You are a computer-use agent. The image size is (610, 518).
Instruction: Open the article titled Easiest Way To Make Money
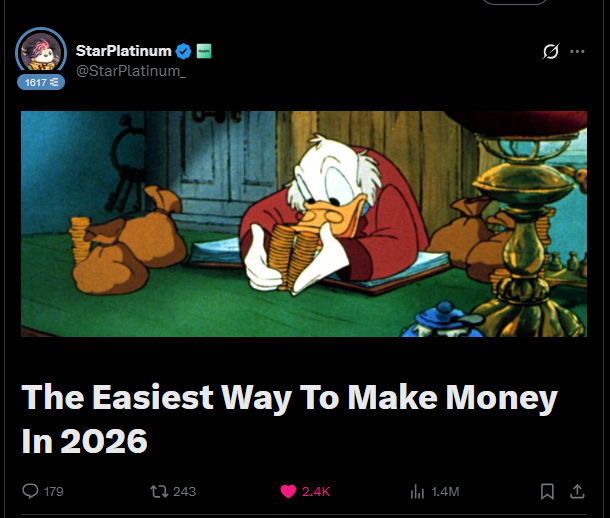coord(289,418)
